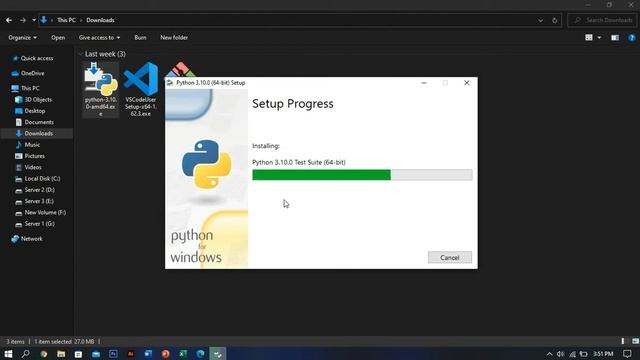Screen dimensions: 640x360
Task: Open Server 2 (D:) drive
Action: coord(35,190)
